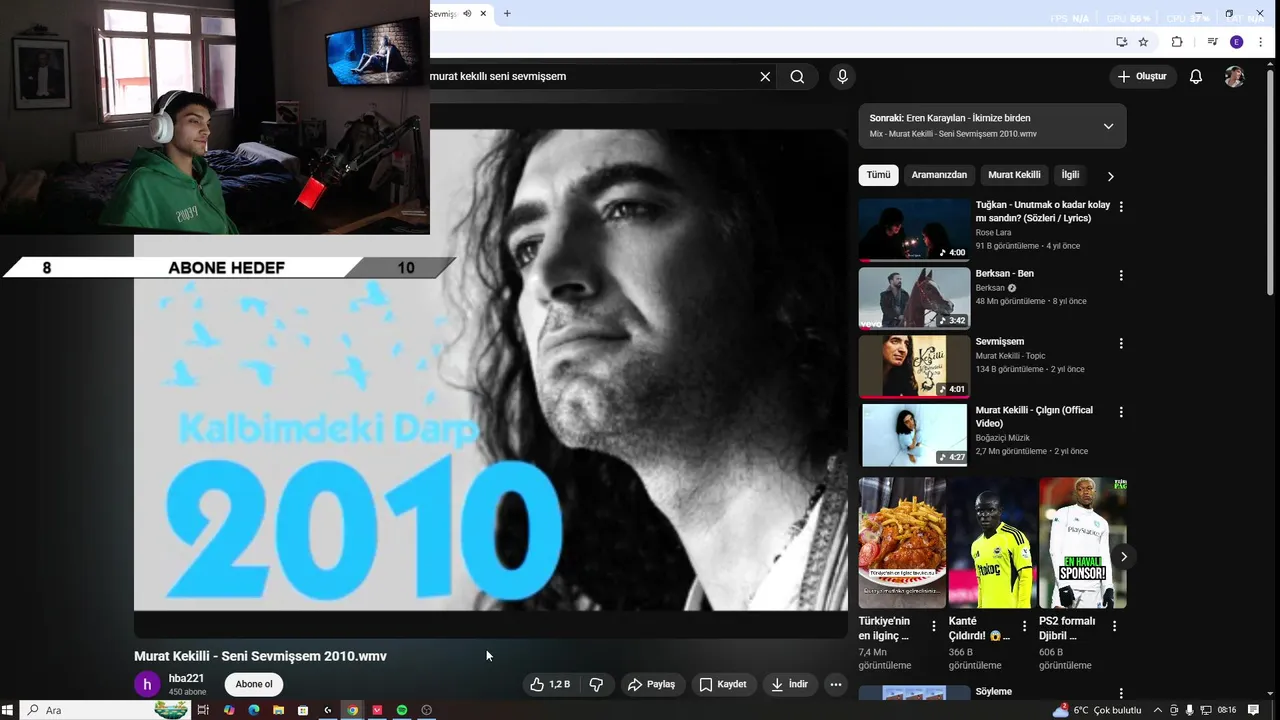The width and height of the screenshot is (1280, 720).
Task: Open Task View on the taskbar
Action: [x=203, y=710]
